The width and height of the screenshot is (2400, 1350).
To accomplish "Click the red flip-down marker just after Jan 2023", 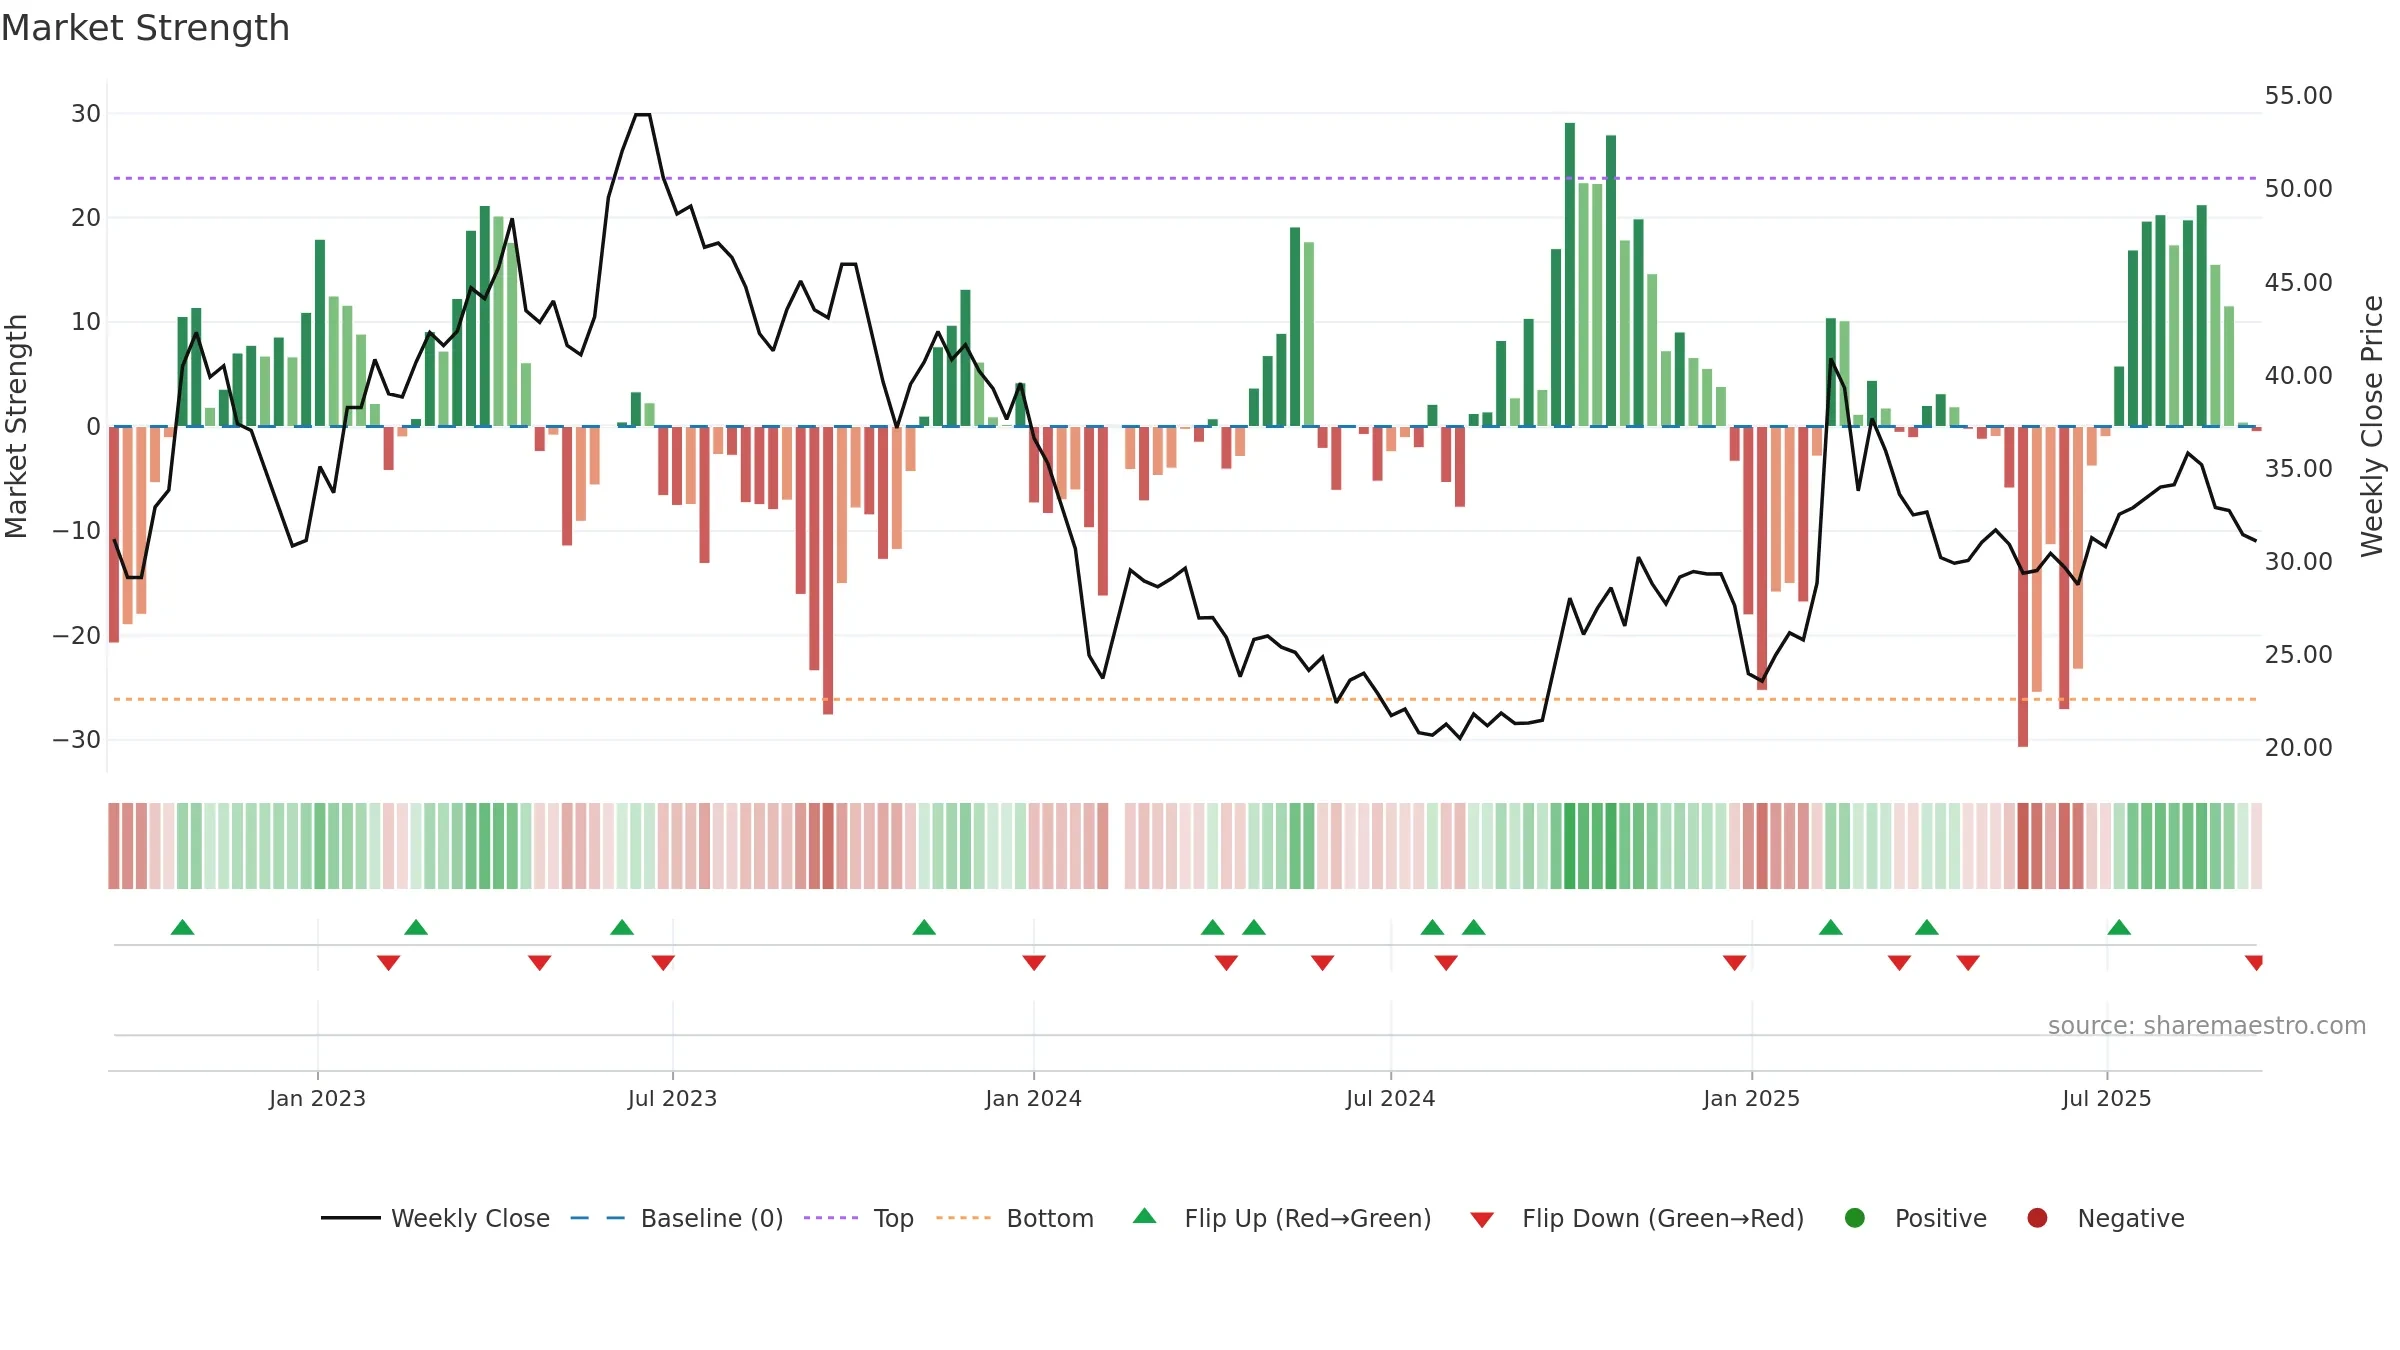I will 389,963.
